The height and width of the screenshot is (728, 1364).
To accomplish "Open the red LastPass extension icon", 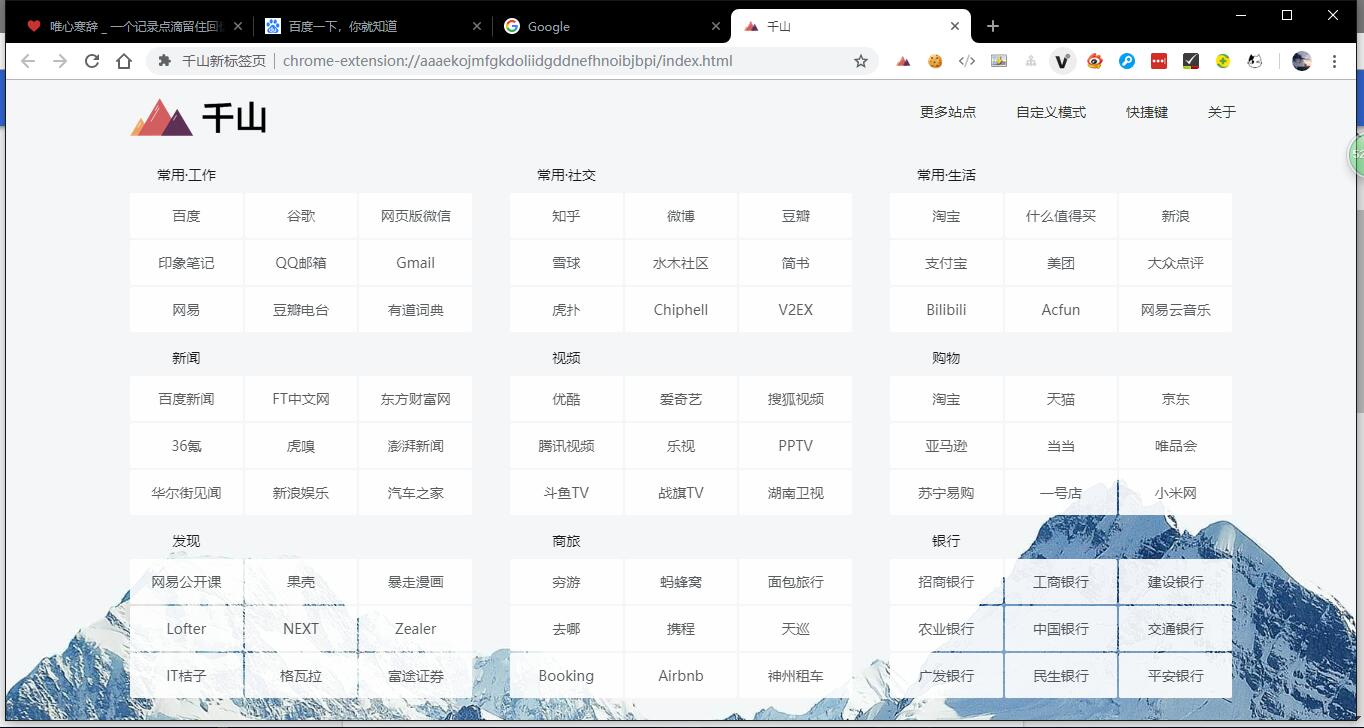I will click(1159, 61).
